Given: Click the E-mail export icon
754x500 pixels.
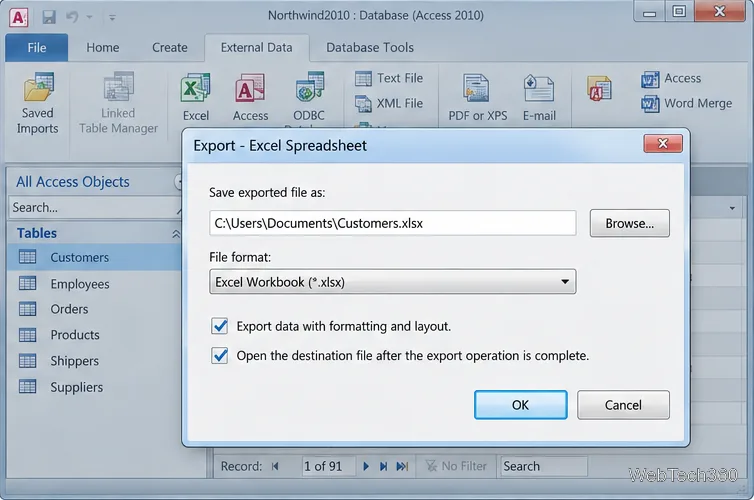Looking at the screenshot, I should [539, 98].
